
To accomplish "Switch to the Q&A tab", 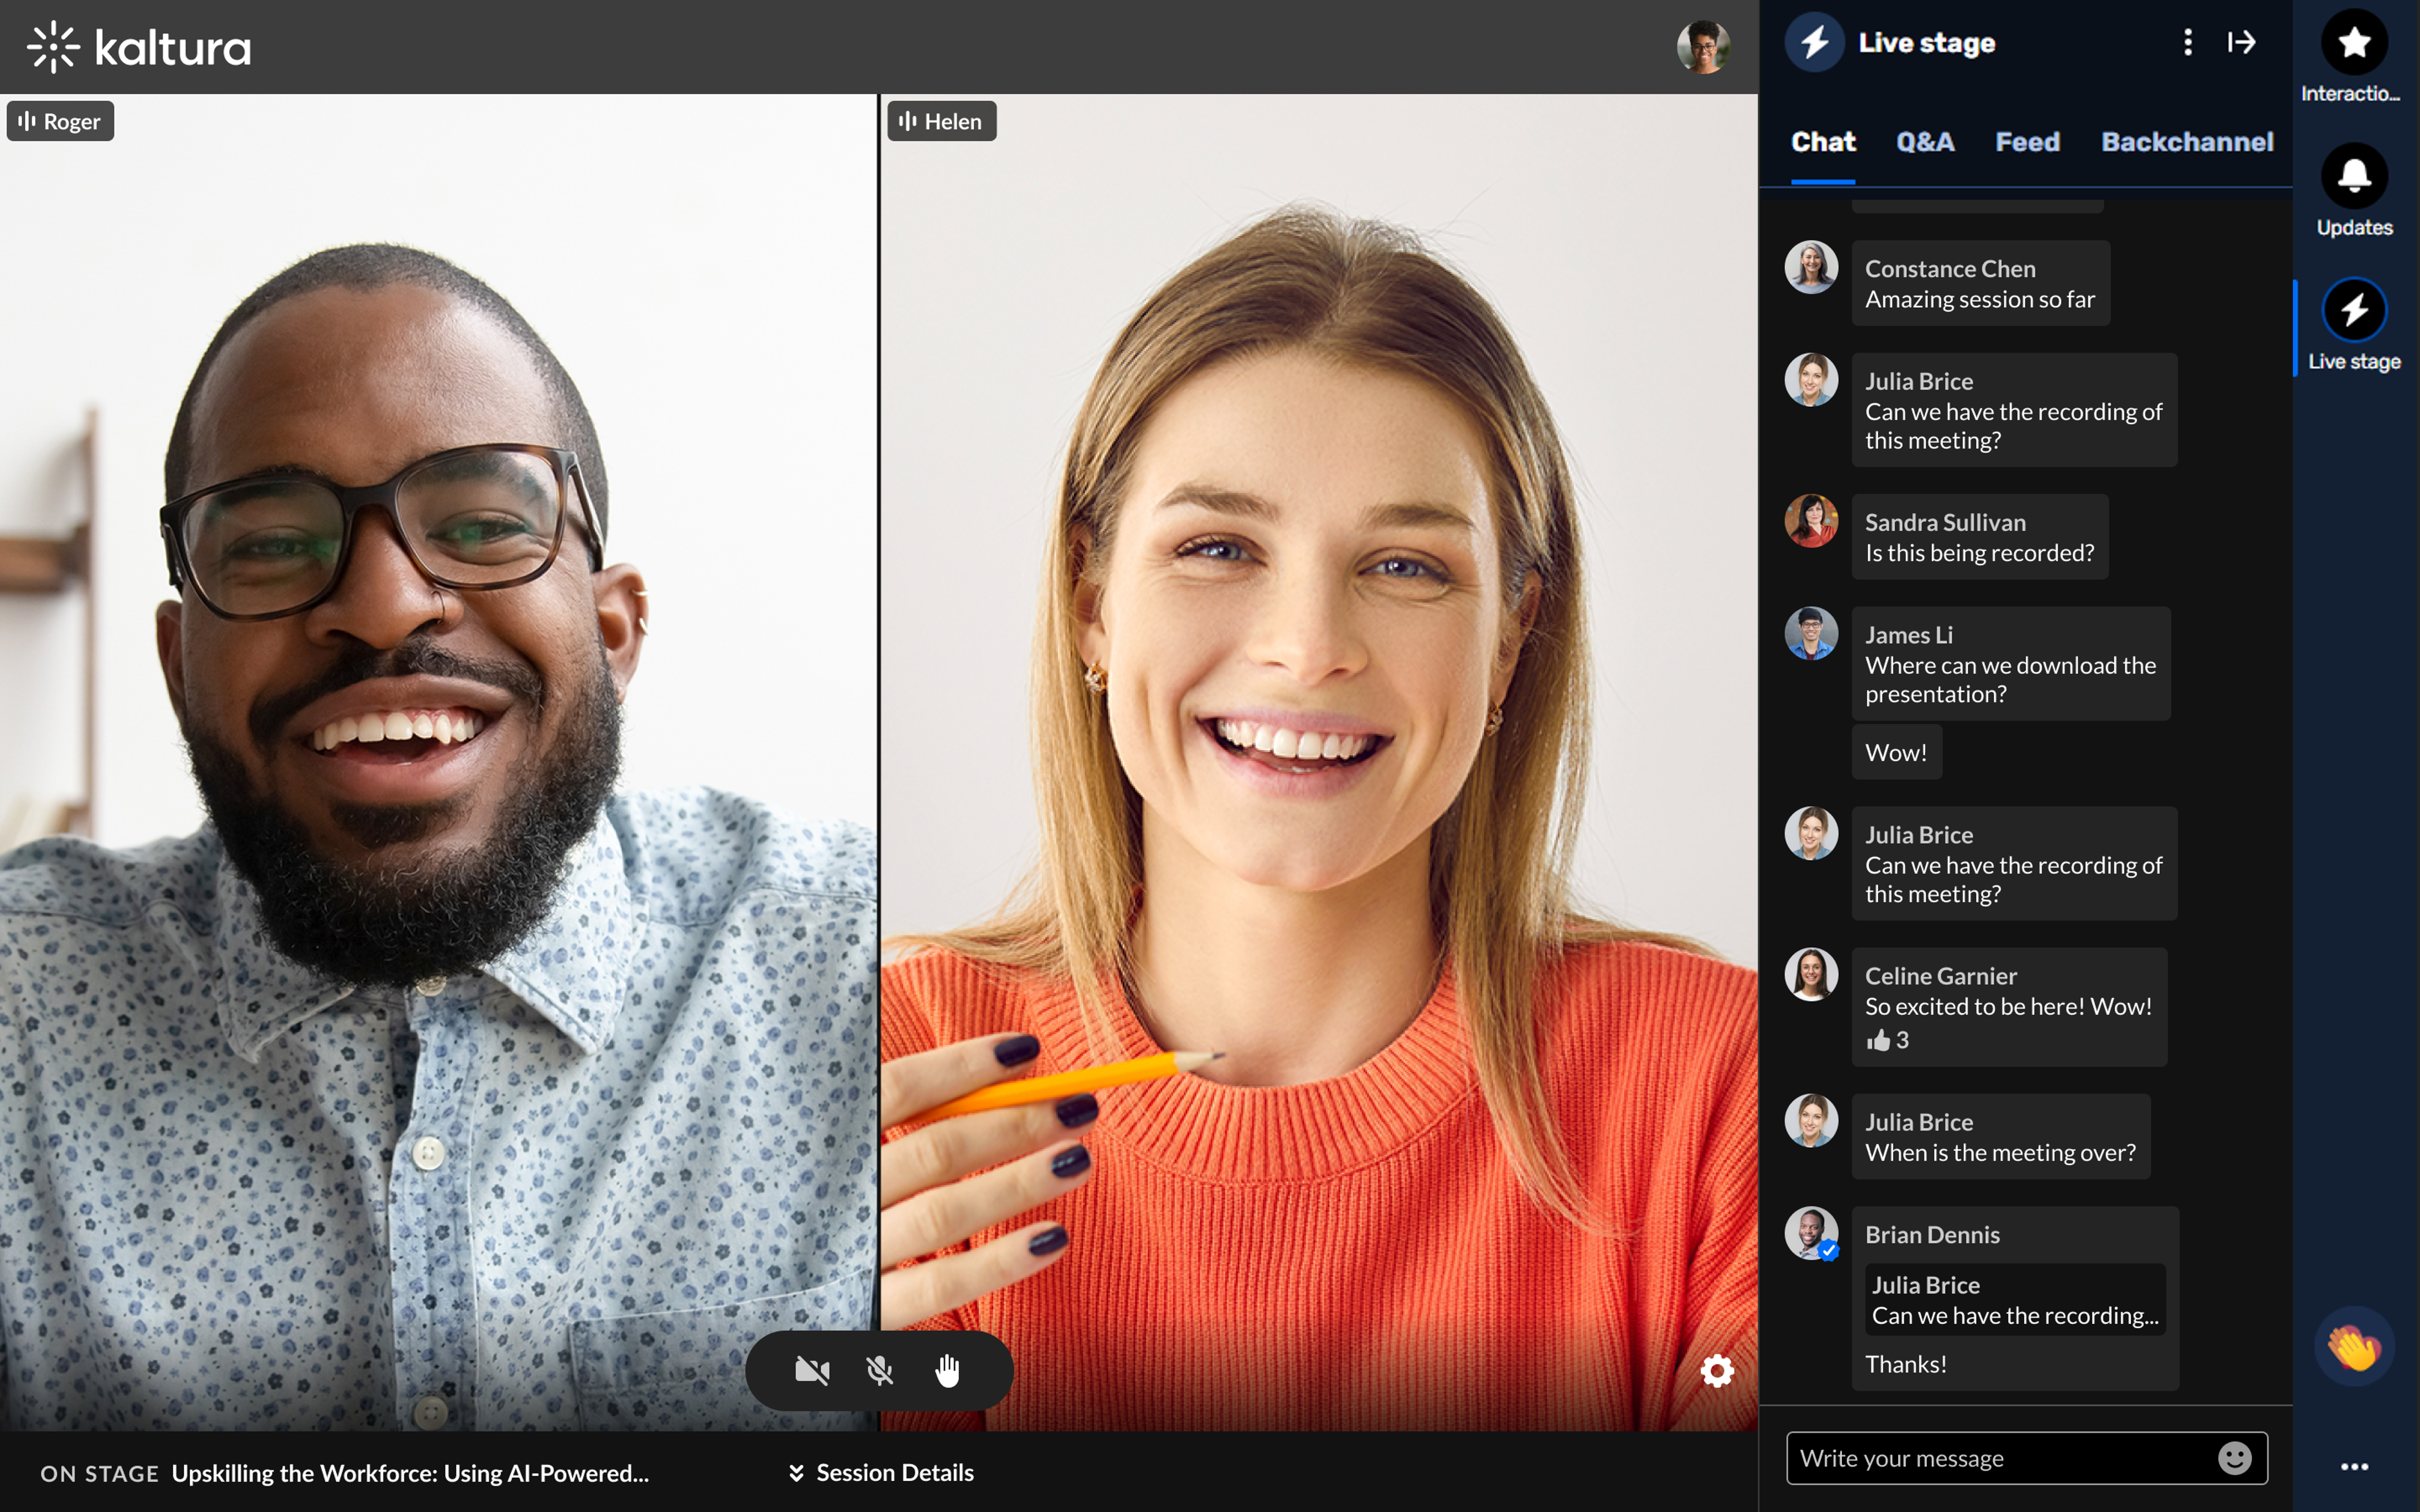I will (x=1925, y=142).
